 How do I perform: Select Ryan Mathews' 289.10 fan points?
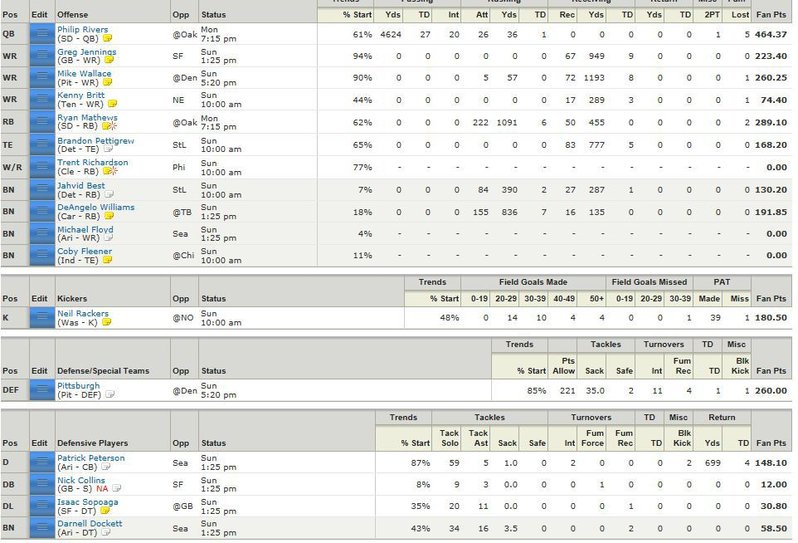pos(771,122)
